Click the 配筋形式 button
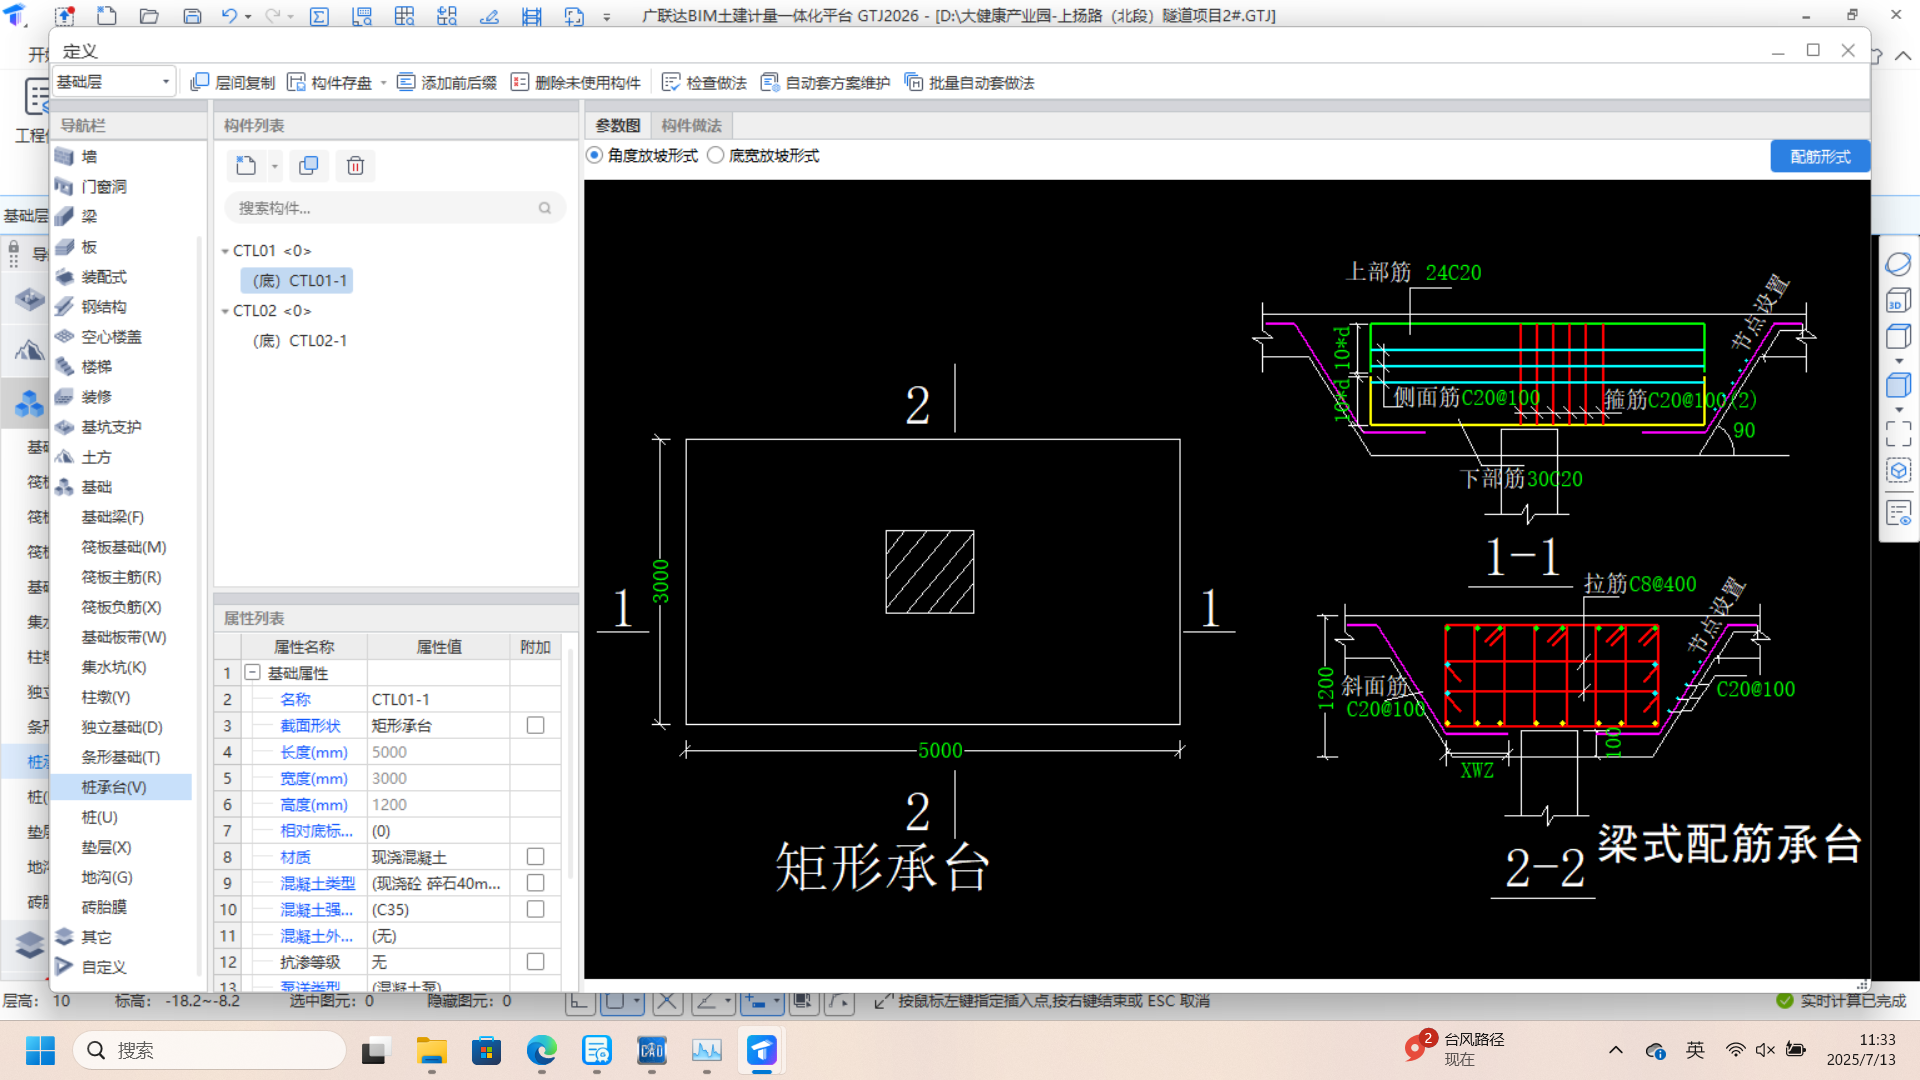The image size is (1920, 1080). (x=1819, y=157)
